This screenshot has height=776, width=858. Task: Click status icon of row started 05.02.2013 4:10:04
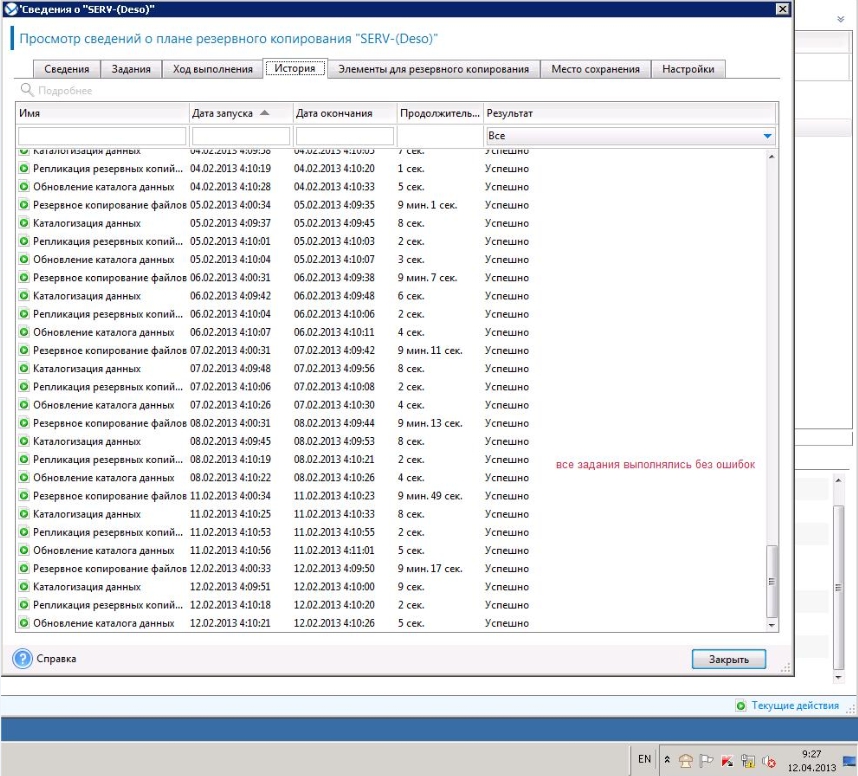tap(24, 259)
